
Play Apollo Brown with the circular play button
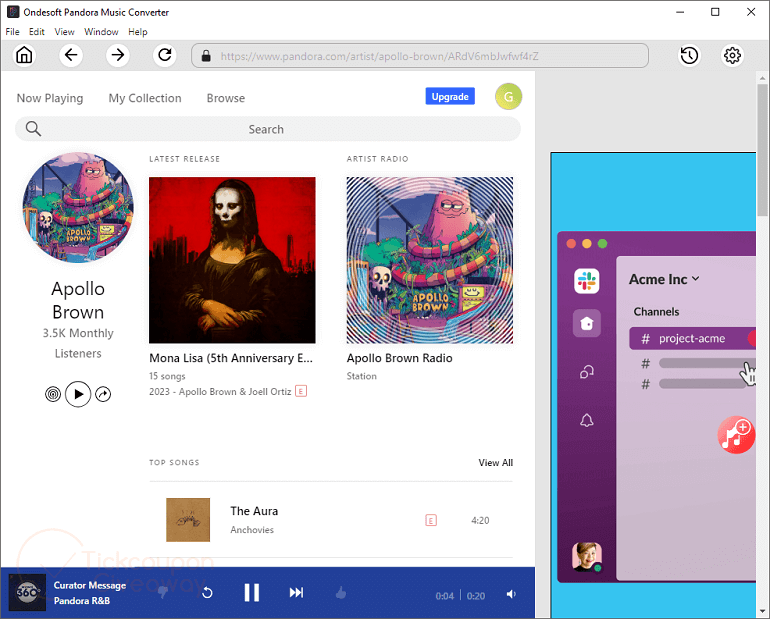click(x=78, y=394)
